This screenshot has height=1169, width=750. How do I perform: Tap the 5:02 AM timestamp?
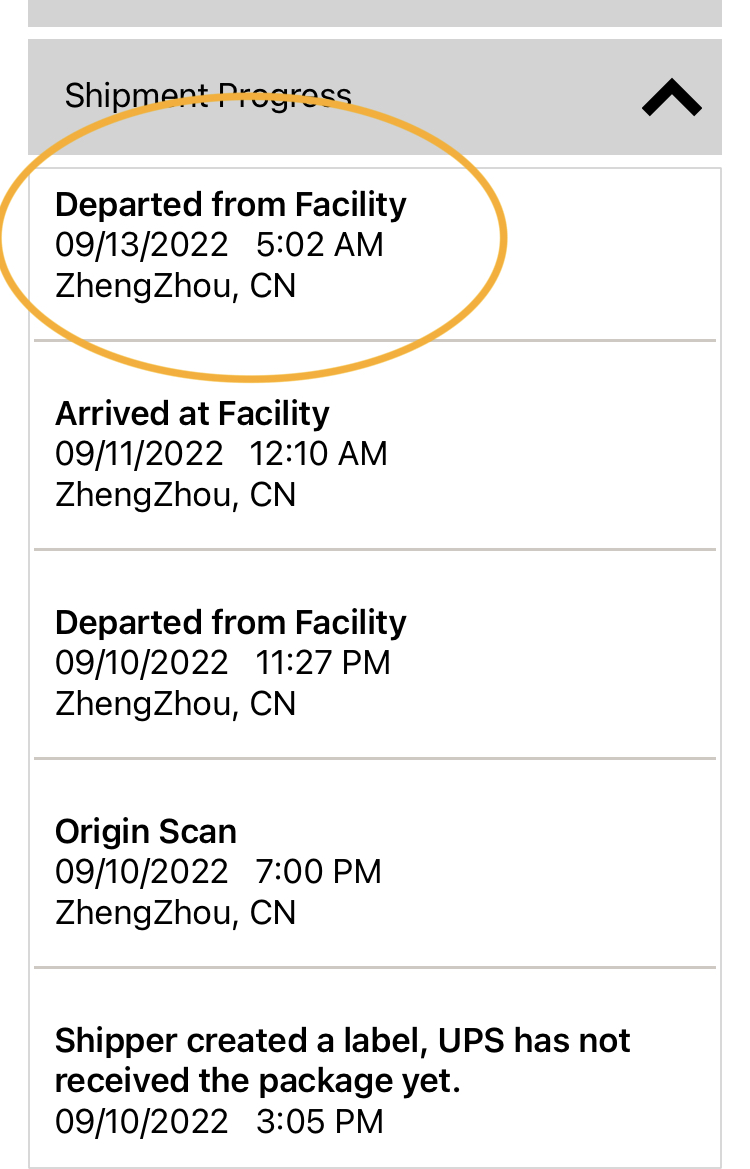[x=320, y=245]
